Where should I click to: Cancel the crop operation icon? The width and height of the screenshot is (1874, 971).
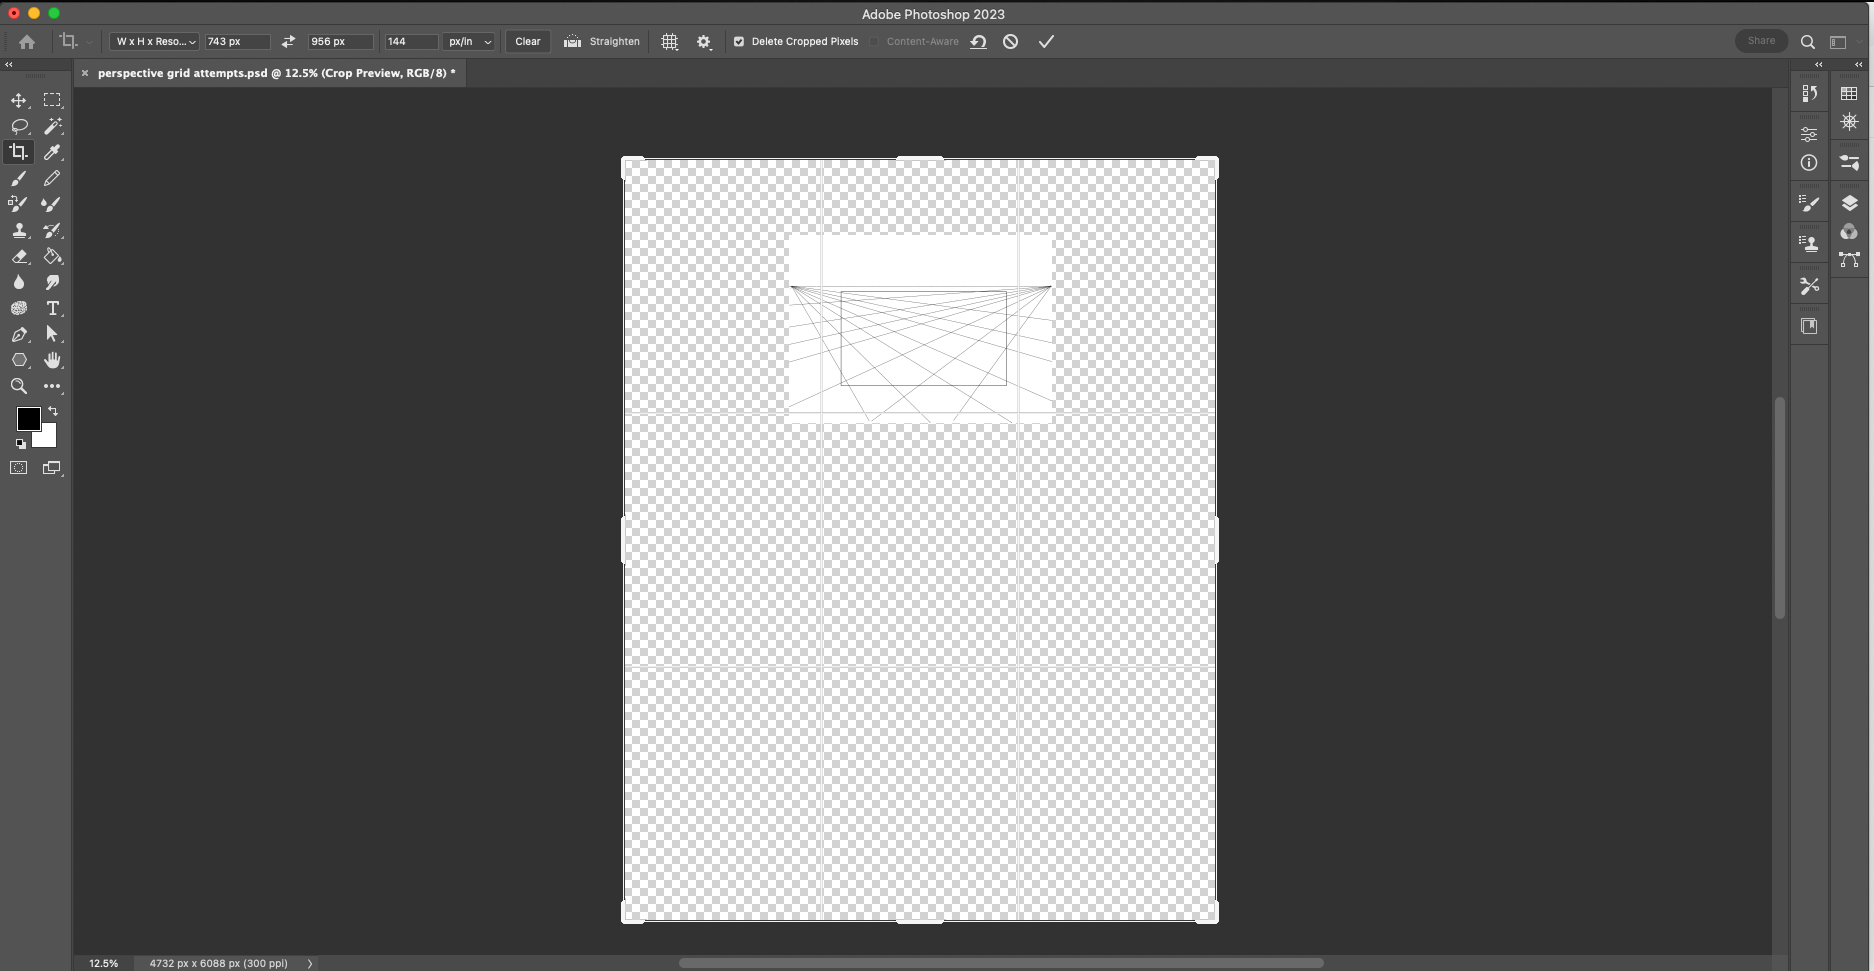click(x=1011, y=42)
